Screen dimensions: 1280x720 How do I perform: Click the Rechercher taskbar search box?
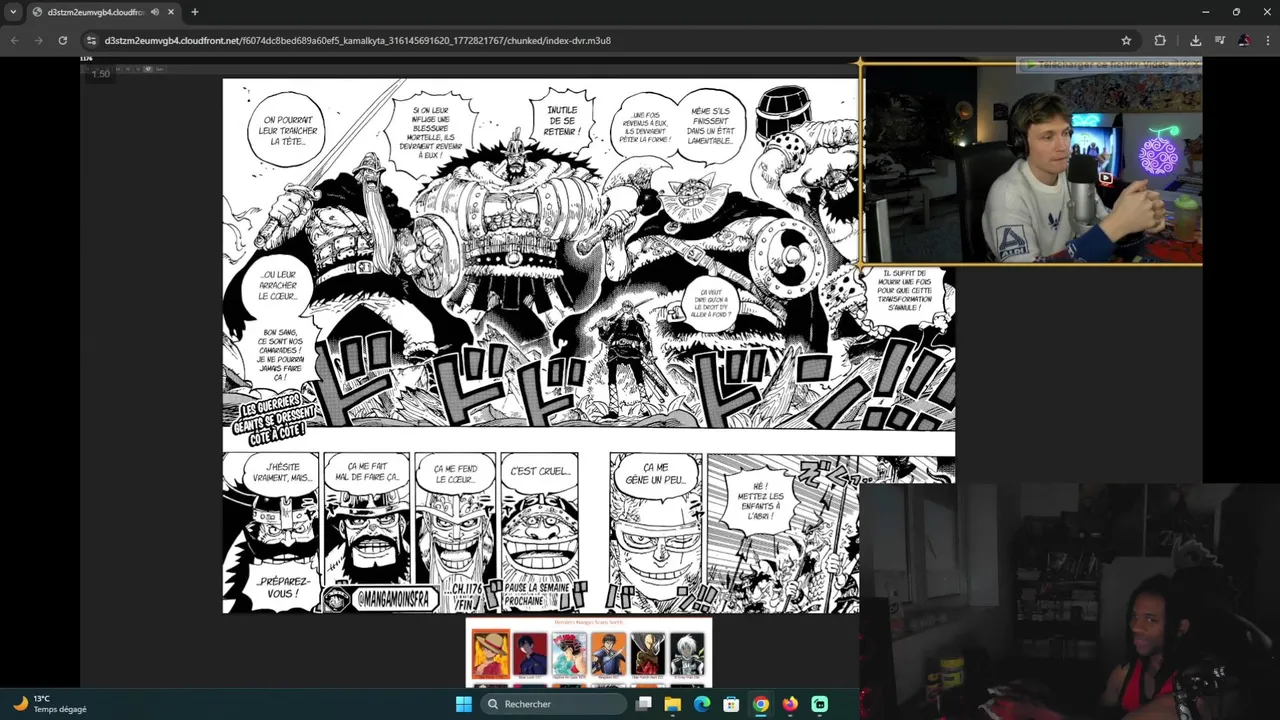point(553,704)
